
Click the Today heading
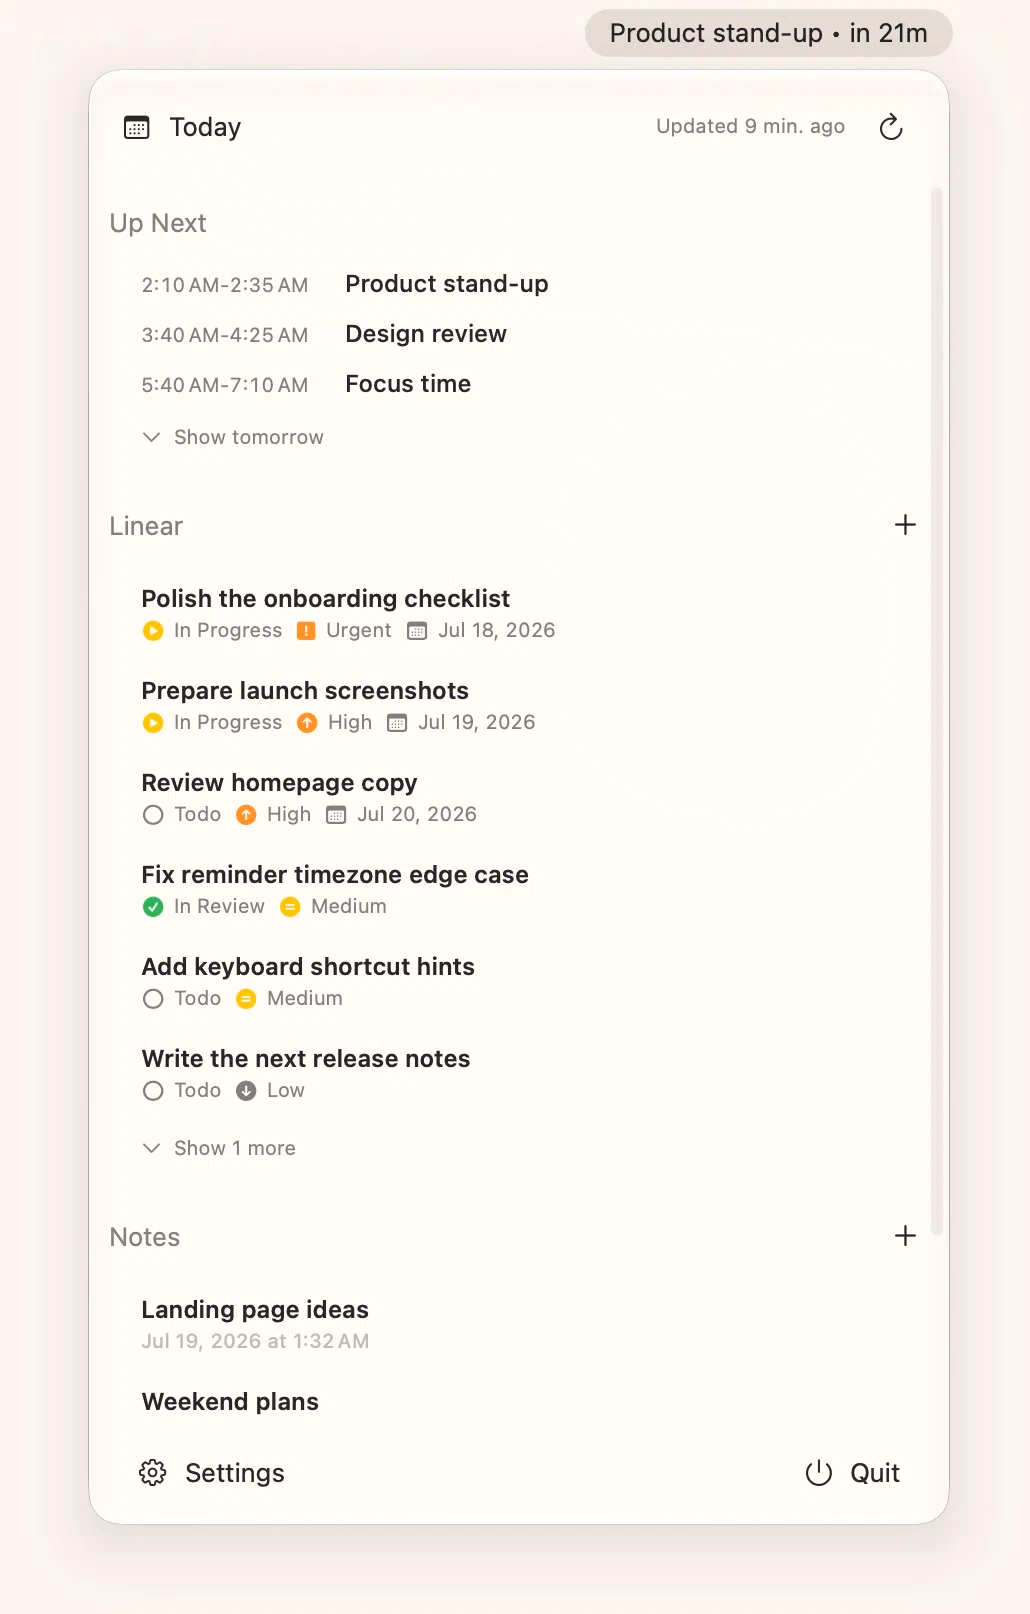tap(205, 127)
